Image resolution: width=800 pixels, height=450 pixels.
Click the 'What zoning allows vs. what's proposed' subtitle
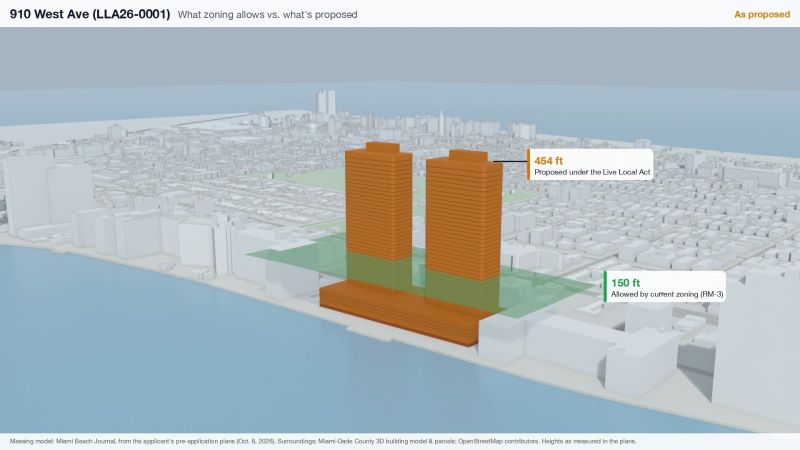tap(267, 15)
